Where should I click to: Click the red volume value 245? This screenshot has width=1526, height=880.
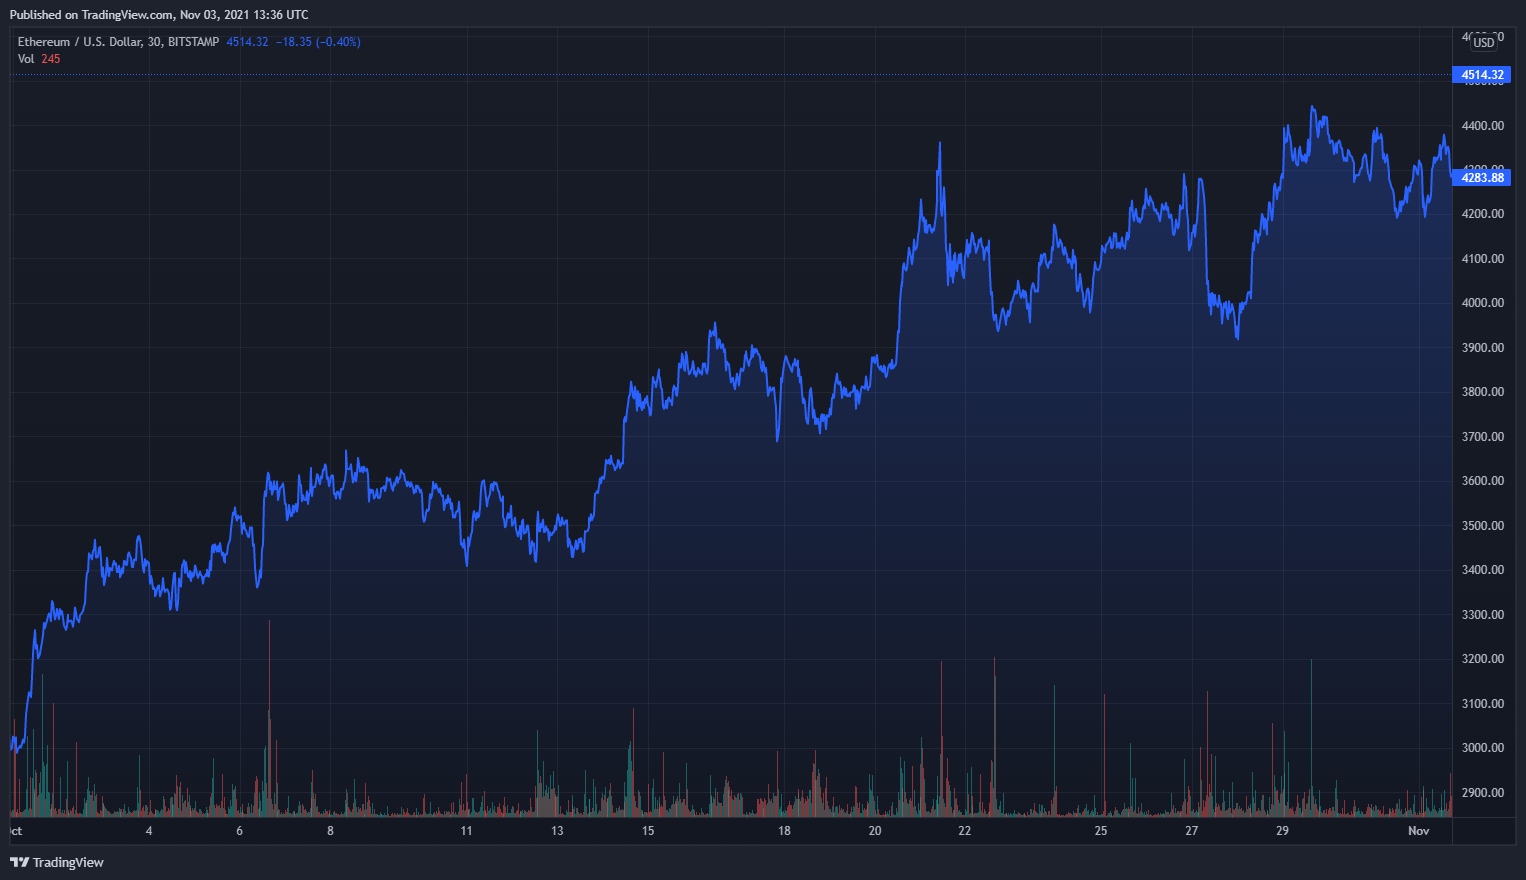pyautogui.click(x=51, y=59)
